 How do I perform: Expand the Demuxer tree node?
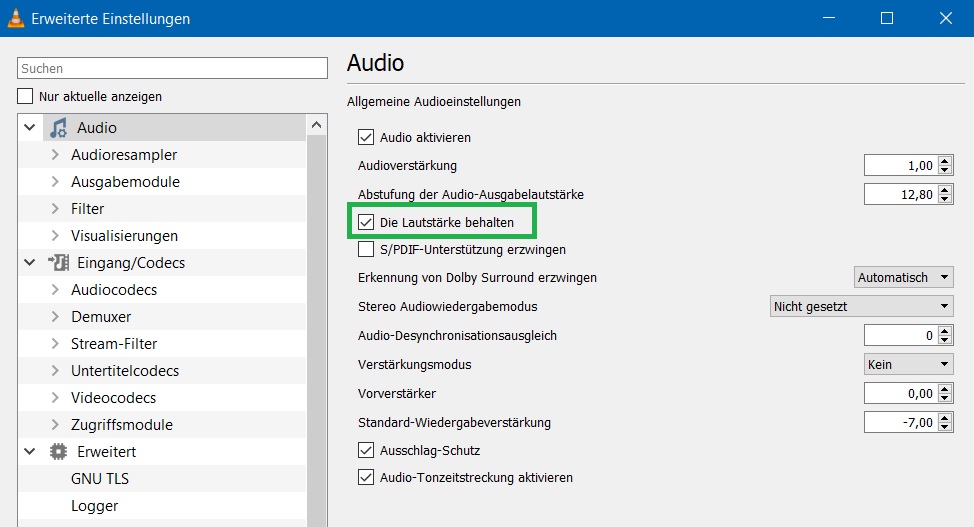pos(55,317)
